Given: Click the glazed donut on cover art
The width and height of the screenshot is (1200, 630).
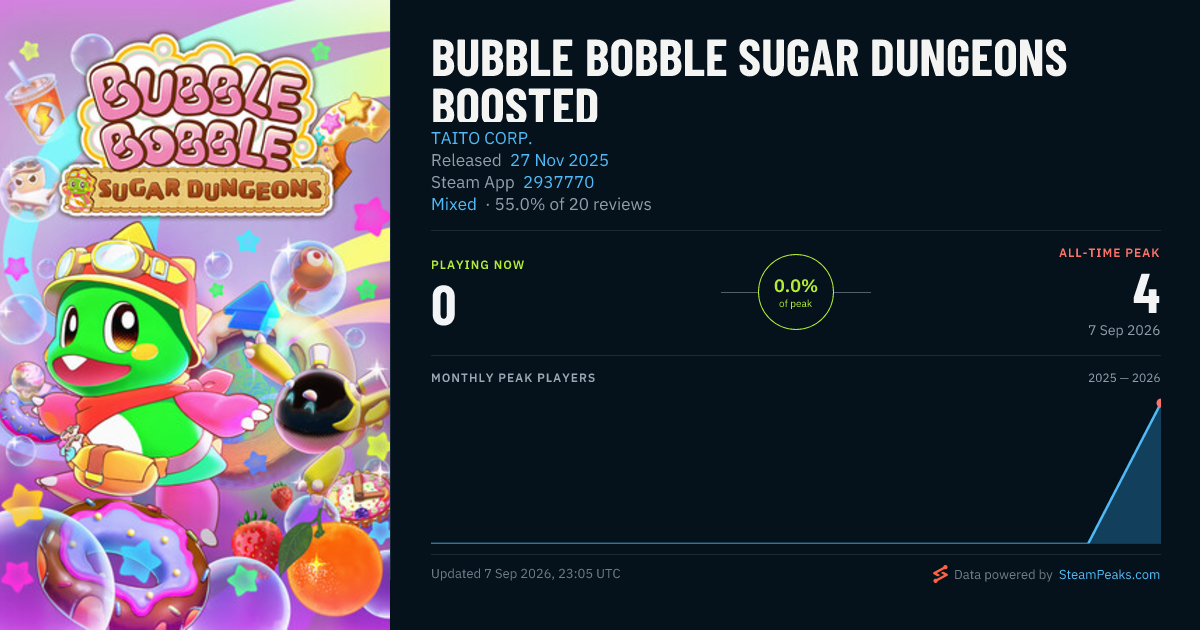Looking at the screenshot, I should point(125,560).
